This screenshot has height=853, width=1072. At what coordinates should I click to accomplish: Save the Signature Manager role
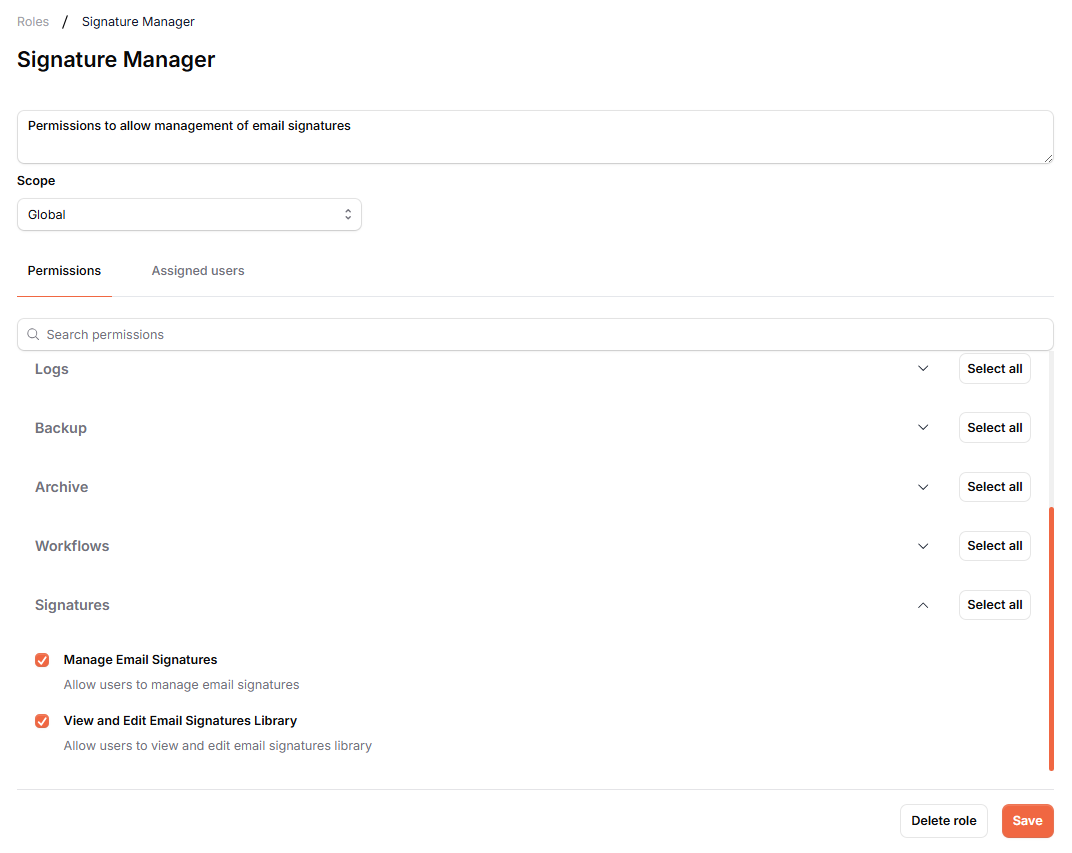pyautogui.click(x=1028, y=821)
